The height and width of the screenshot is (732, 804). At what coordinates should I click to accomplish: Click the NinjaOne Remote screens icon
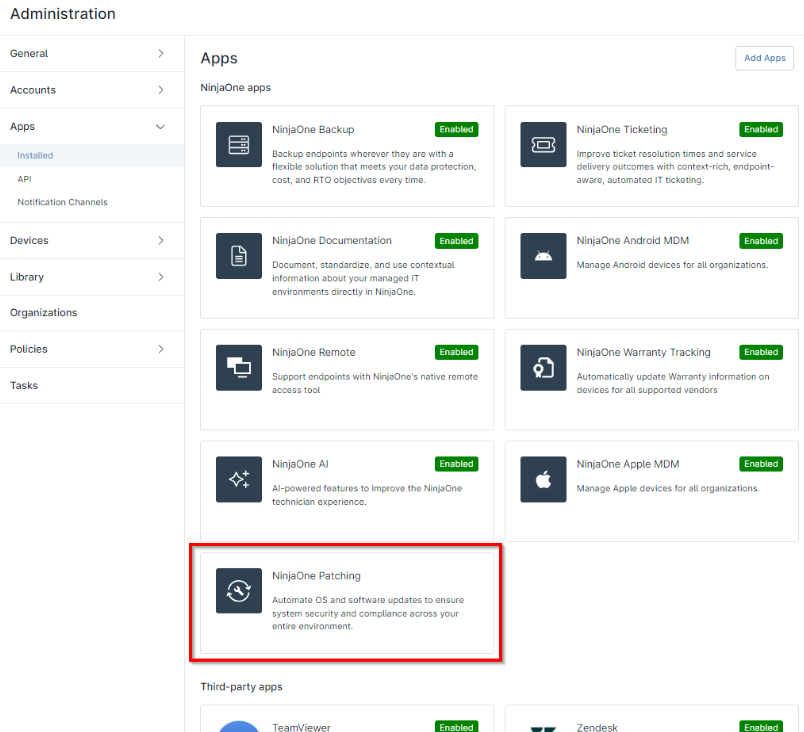click(239, 368)
